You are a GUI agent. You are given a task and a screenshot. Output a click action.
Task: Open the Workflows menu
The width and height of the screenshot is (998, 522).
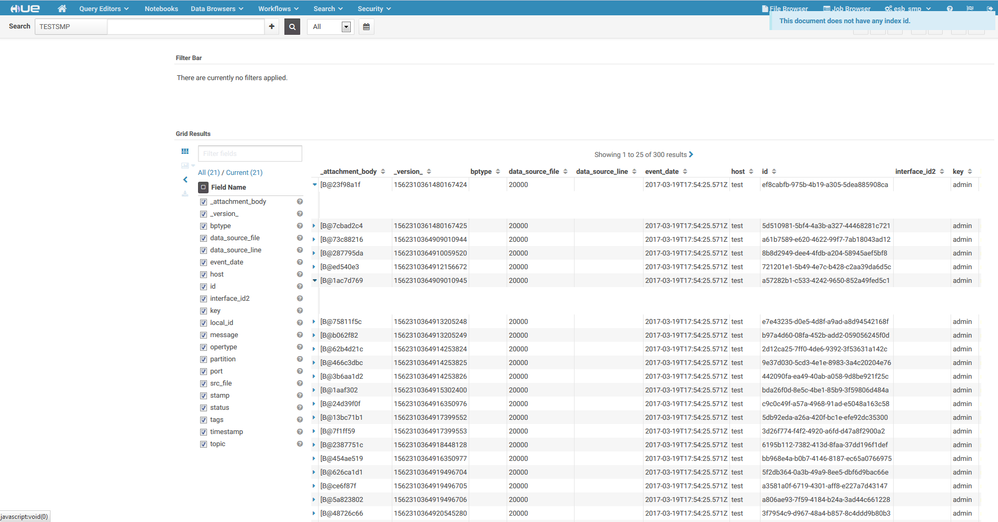(277, 9)
